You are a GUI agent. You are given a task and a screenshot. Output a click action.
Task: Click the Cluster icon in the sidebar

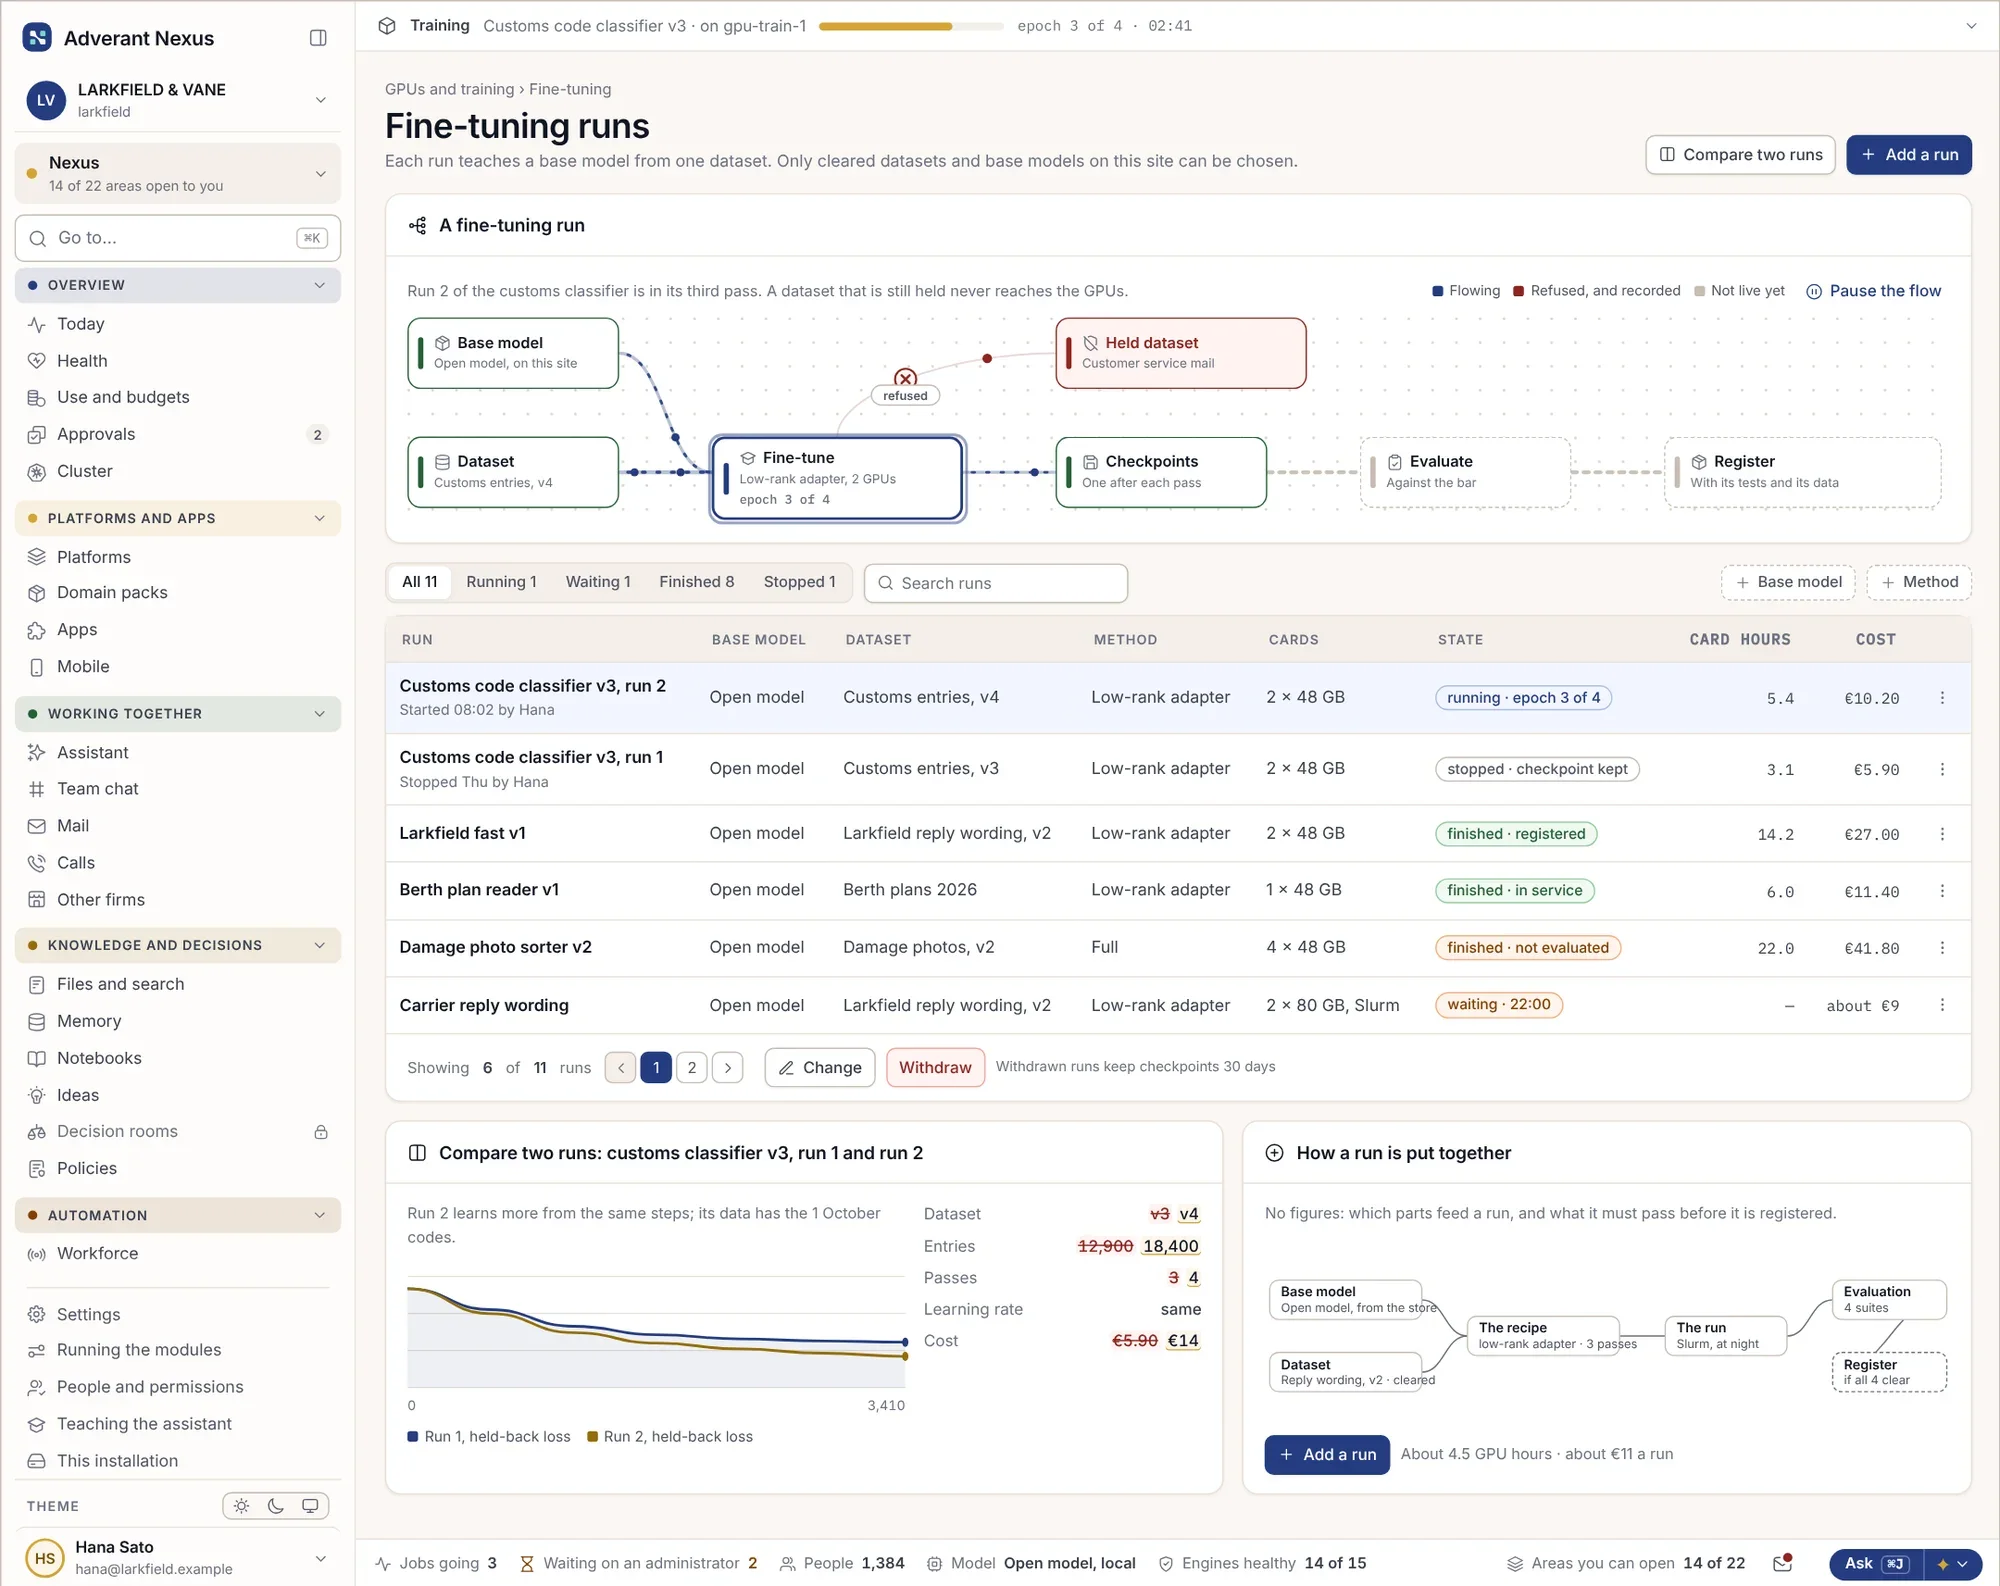click(x=37, y=472)
